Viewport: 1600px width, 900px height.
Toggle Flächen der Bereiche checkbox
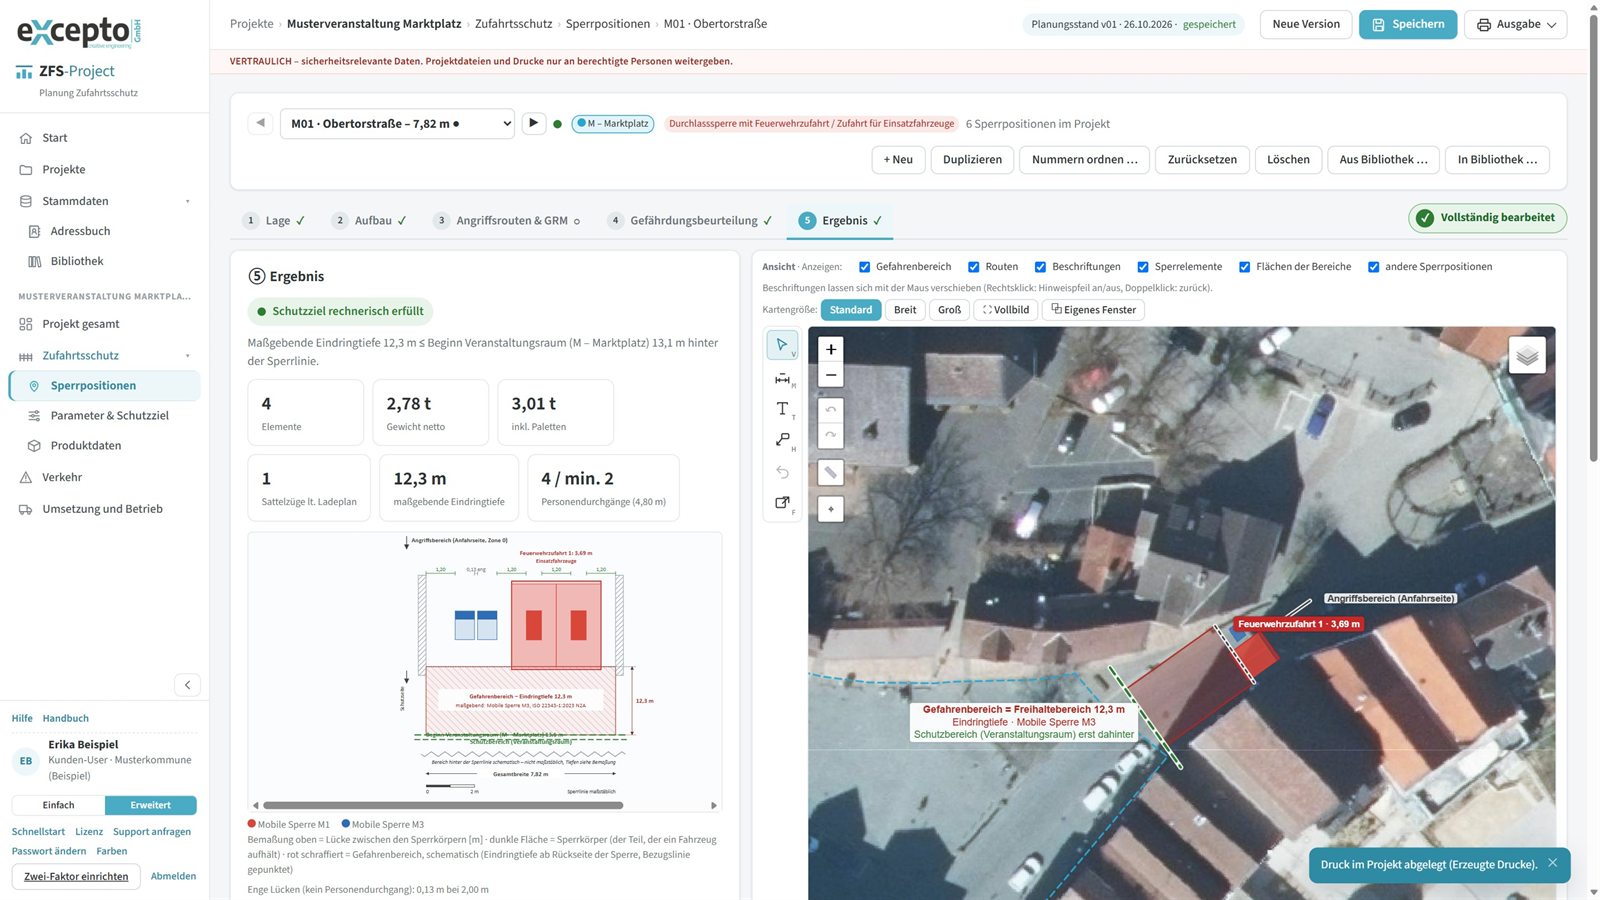[x=1245, y=267]
